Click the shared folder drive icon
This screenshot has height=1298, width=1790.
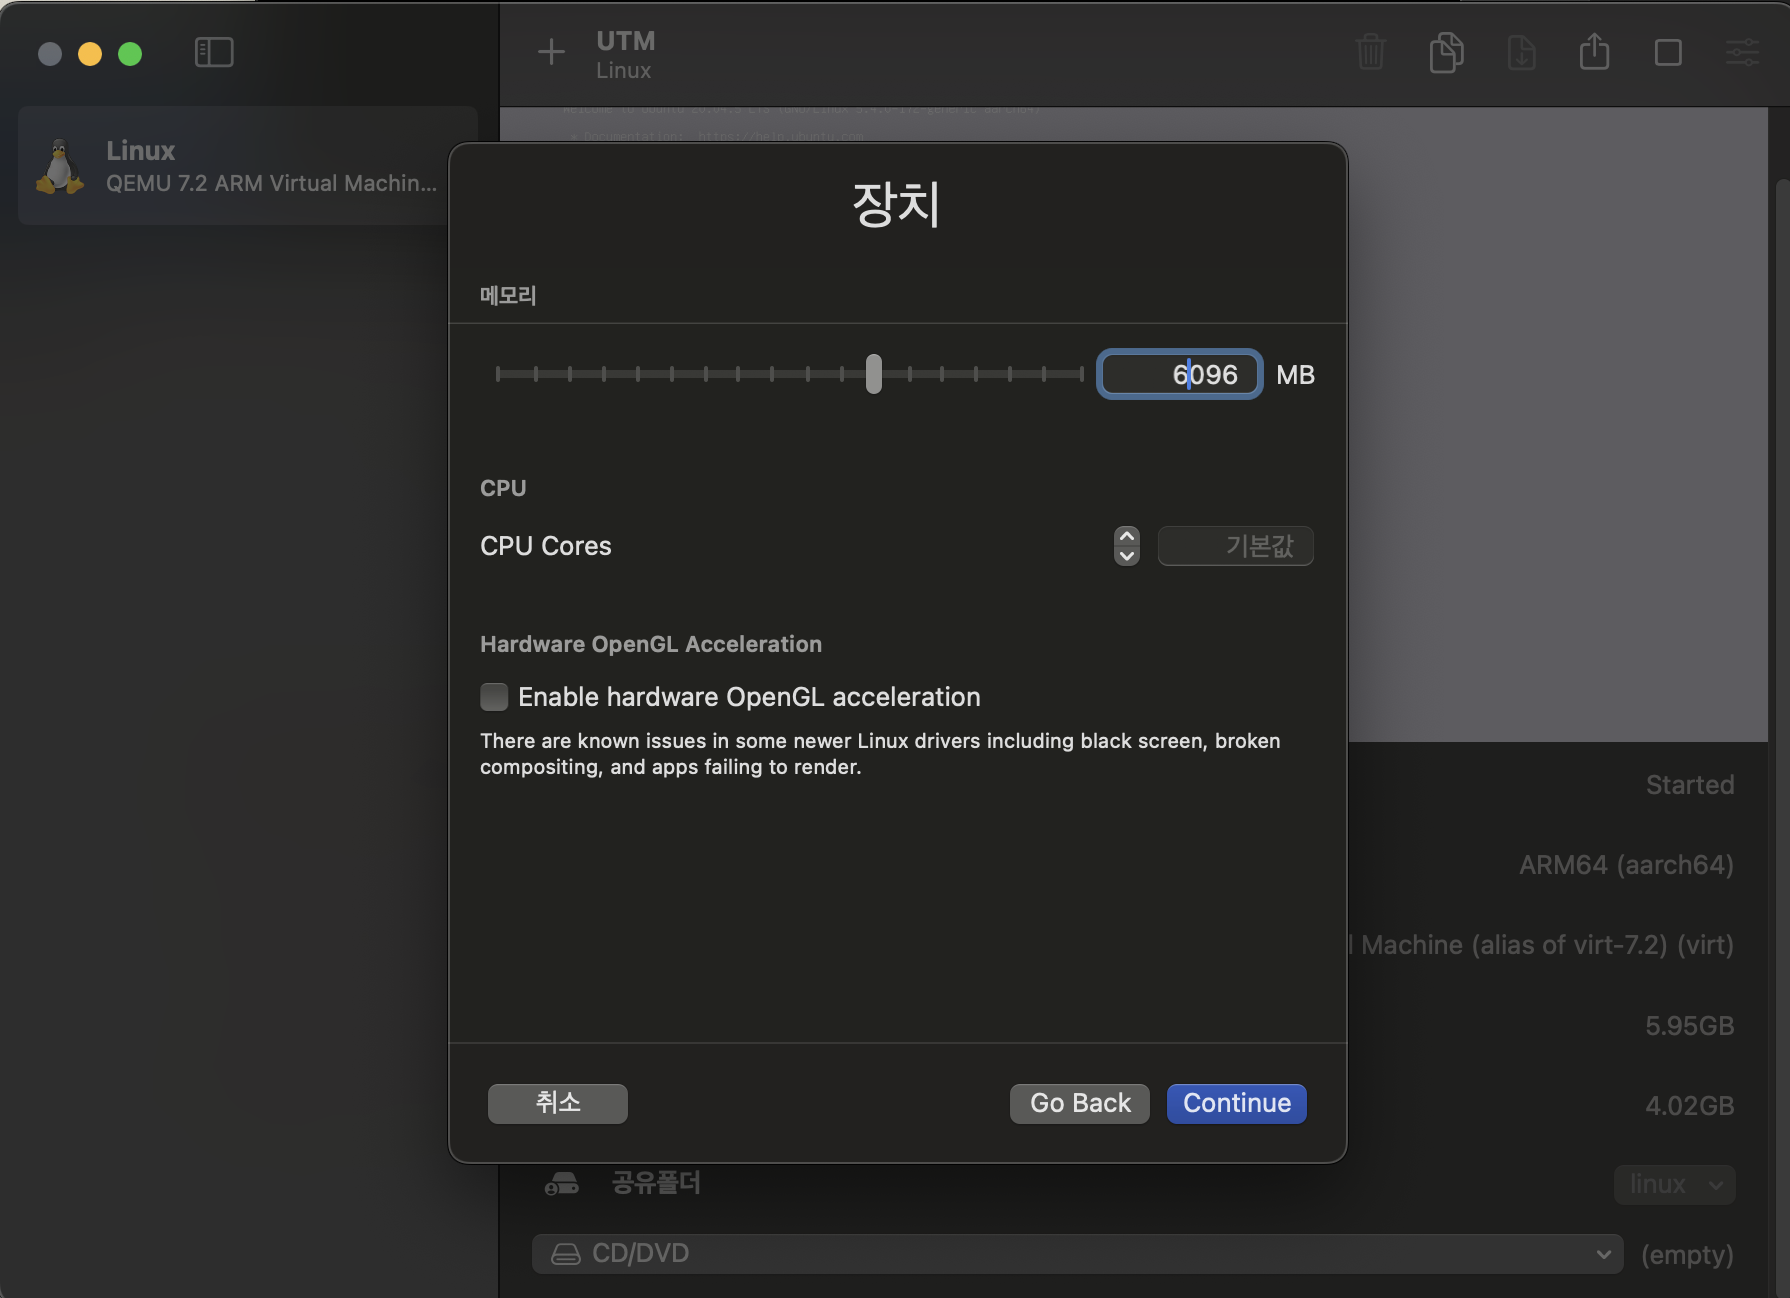pos(561,1184)
